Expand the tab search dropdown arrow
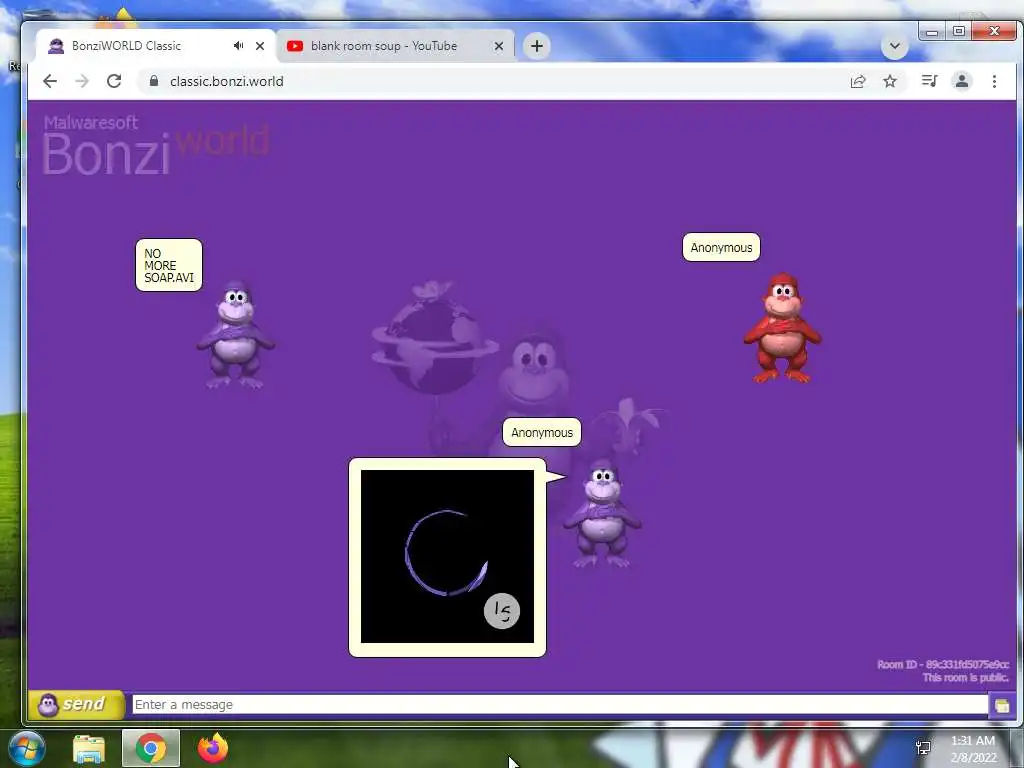The width and height of the screenshot is (1024, 768). pos(895,46)
